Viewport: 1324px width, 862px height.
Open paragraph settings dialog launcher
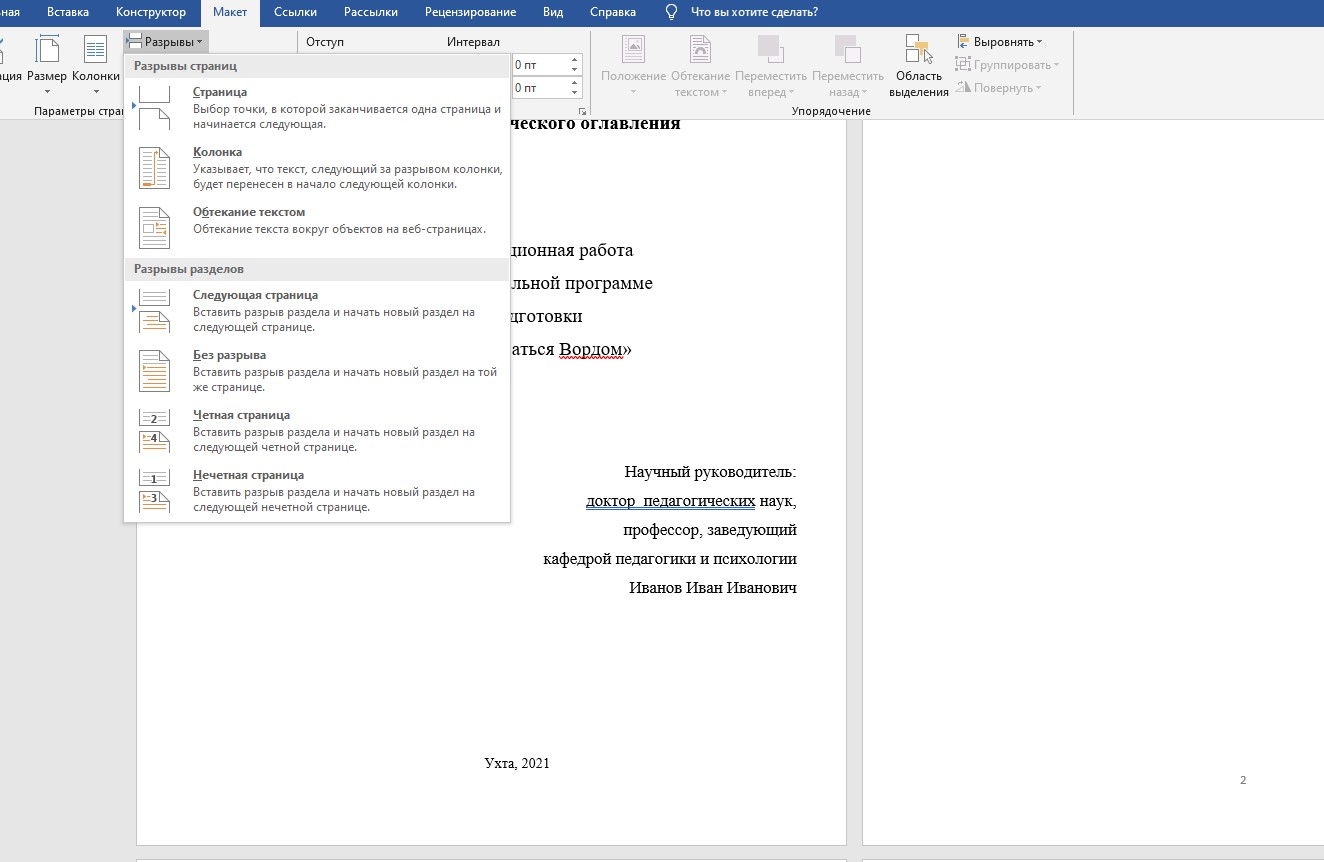point(582,111)
